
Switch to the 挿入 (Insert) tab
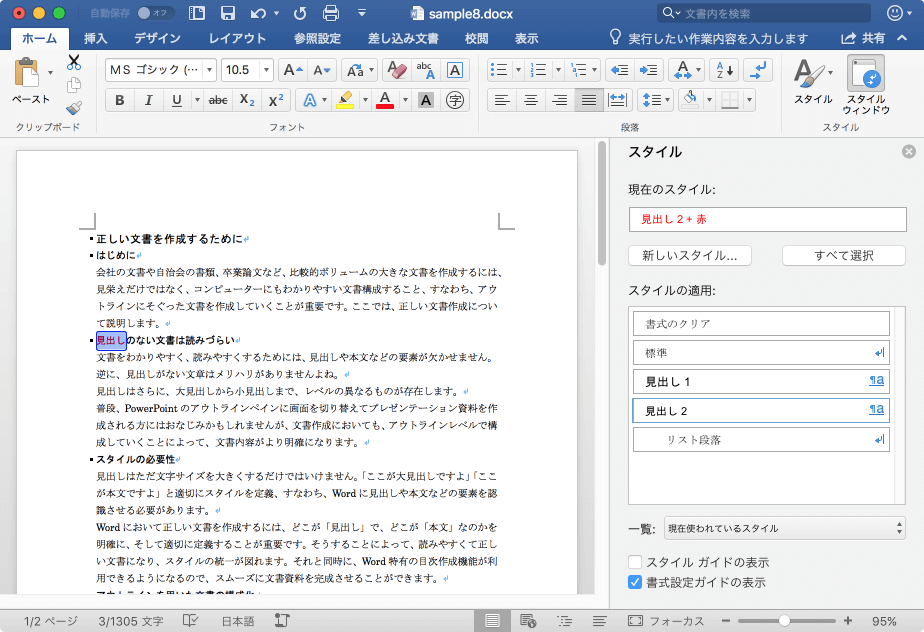click(96, 38)
